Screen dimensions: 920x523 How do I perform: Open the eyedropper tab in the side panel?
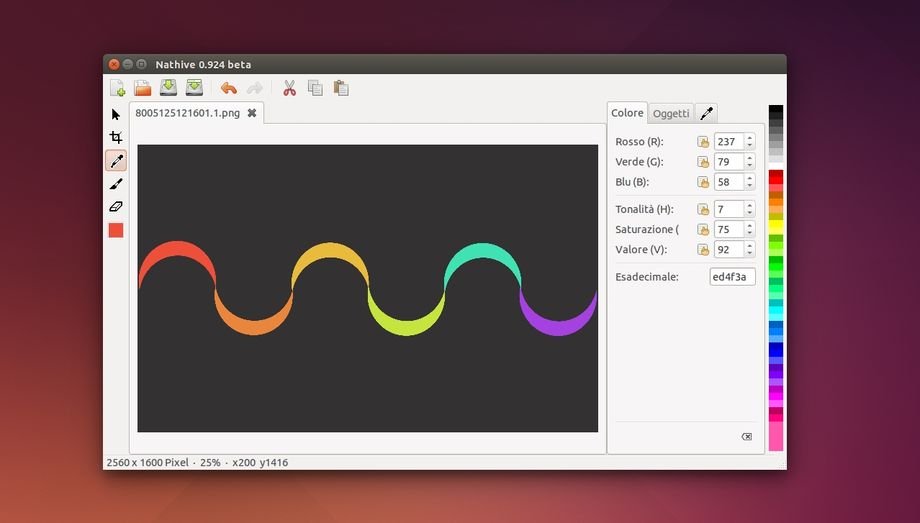point(706,113)
